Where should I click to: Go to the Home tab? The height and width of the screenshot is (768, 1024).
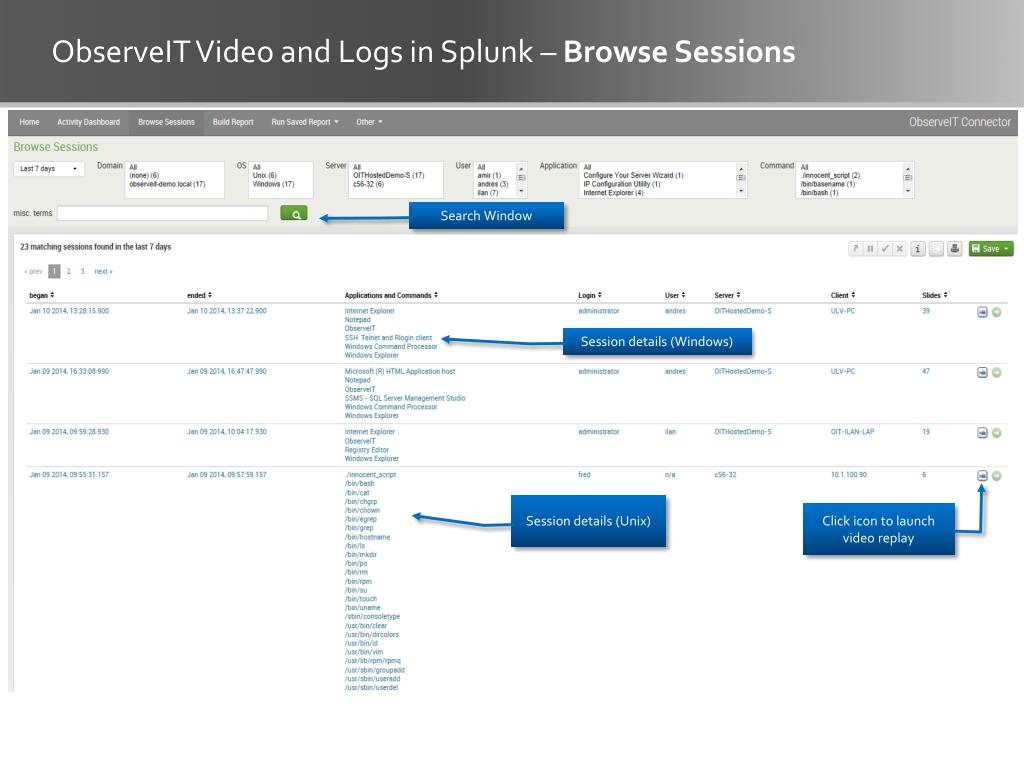(29, 122)
